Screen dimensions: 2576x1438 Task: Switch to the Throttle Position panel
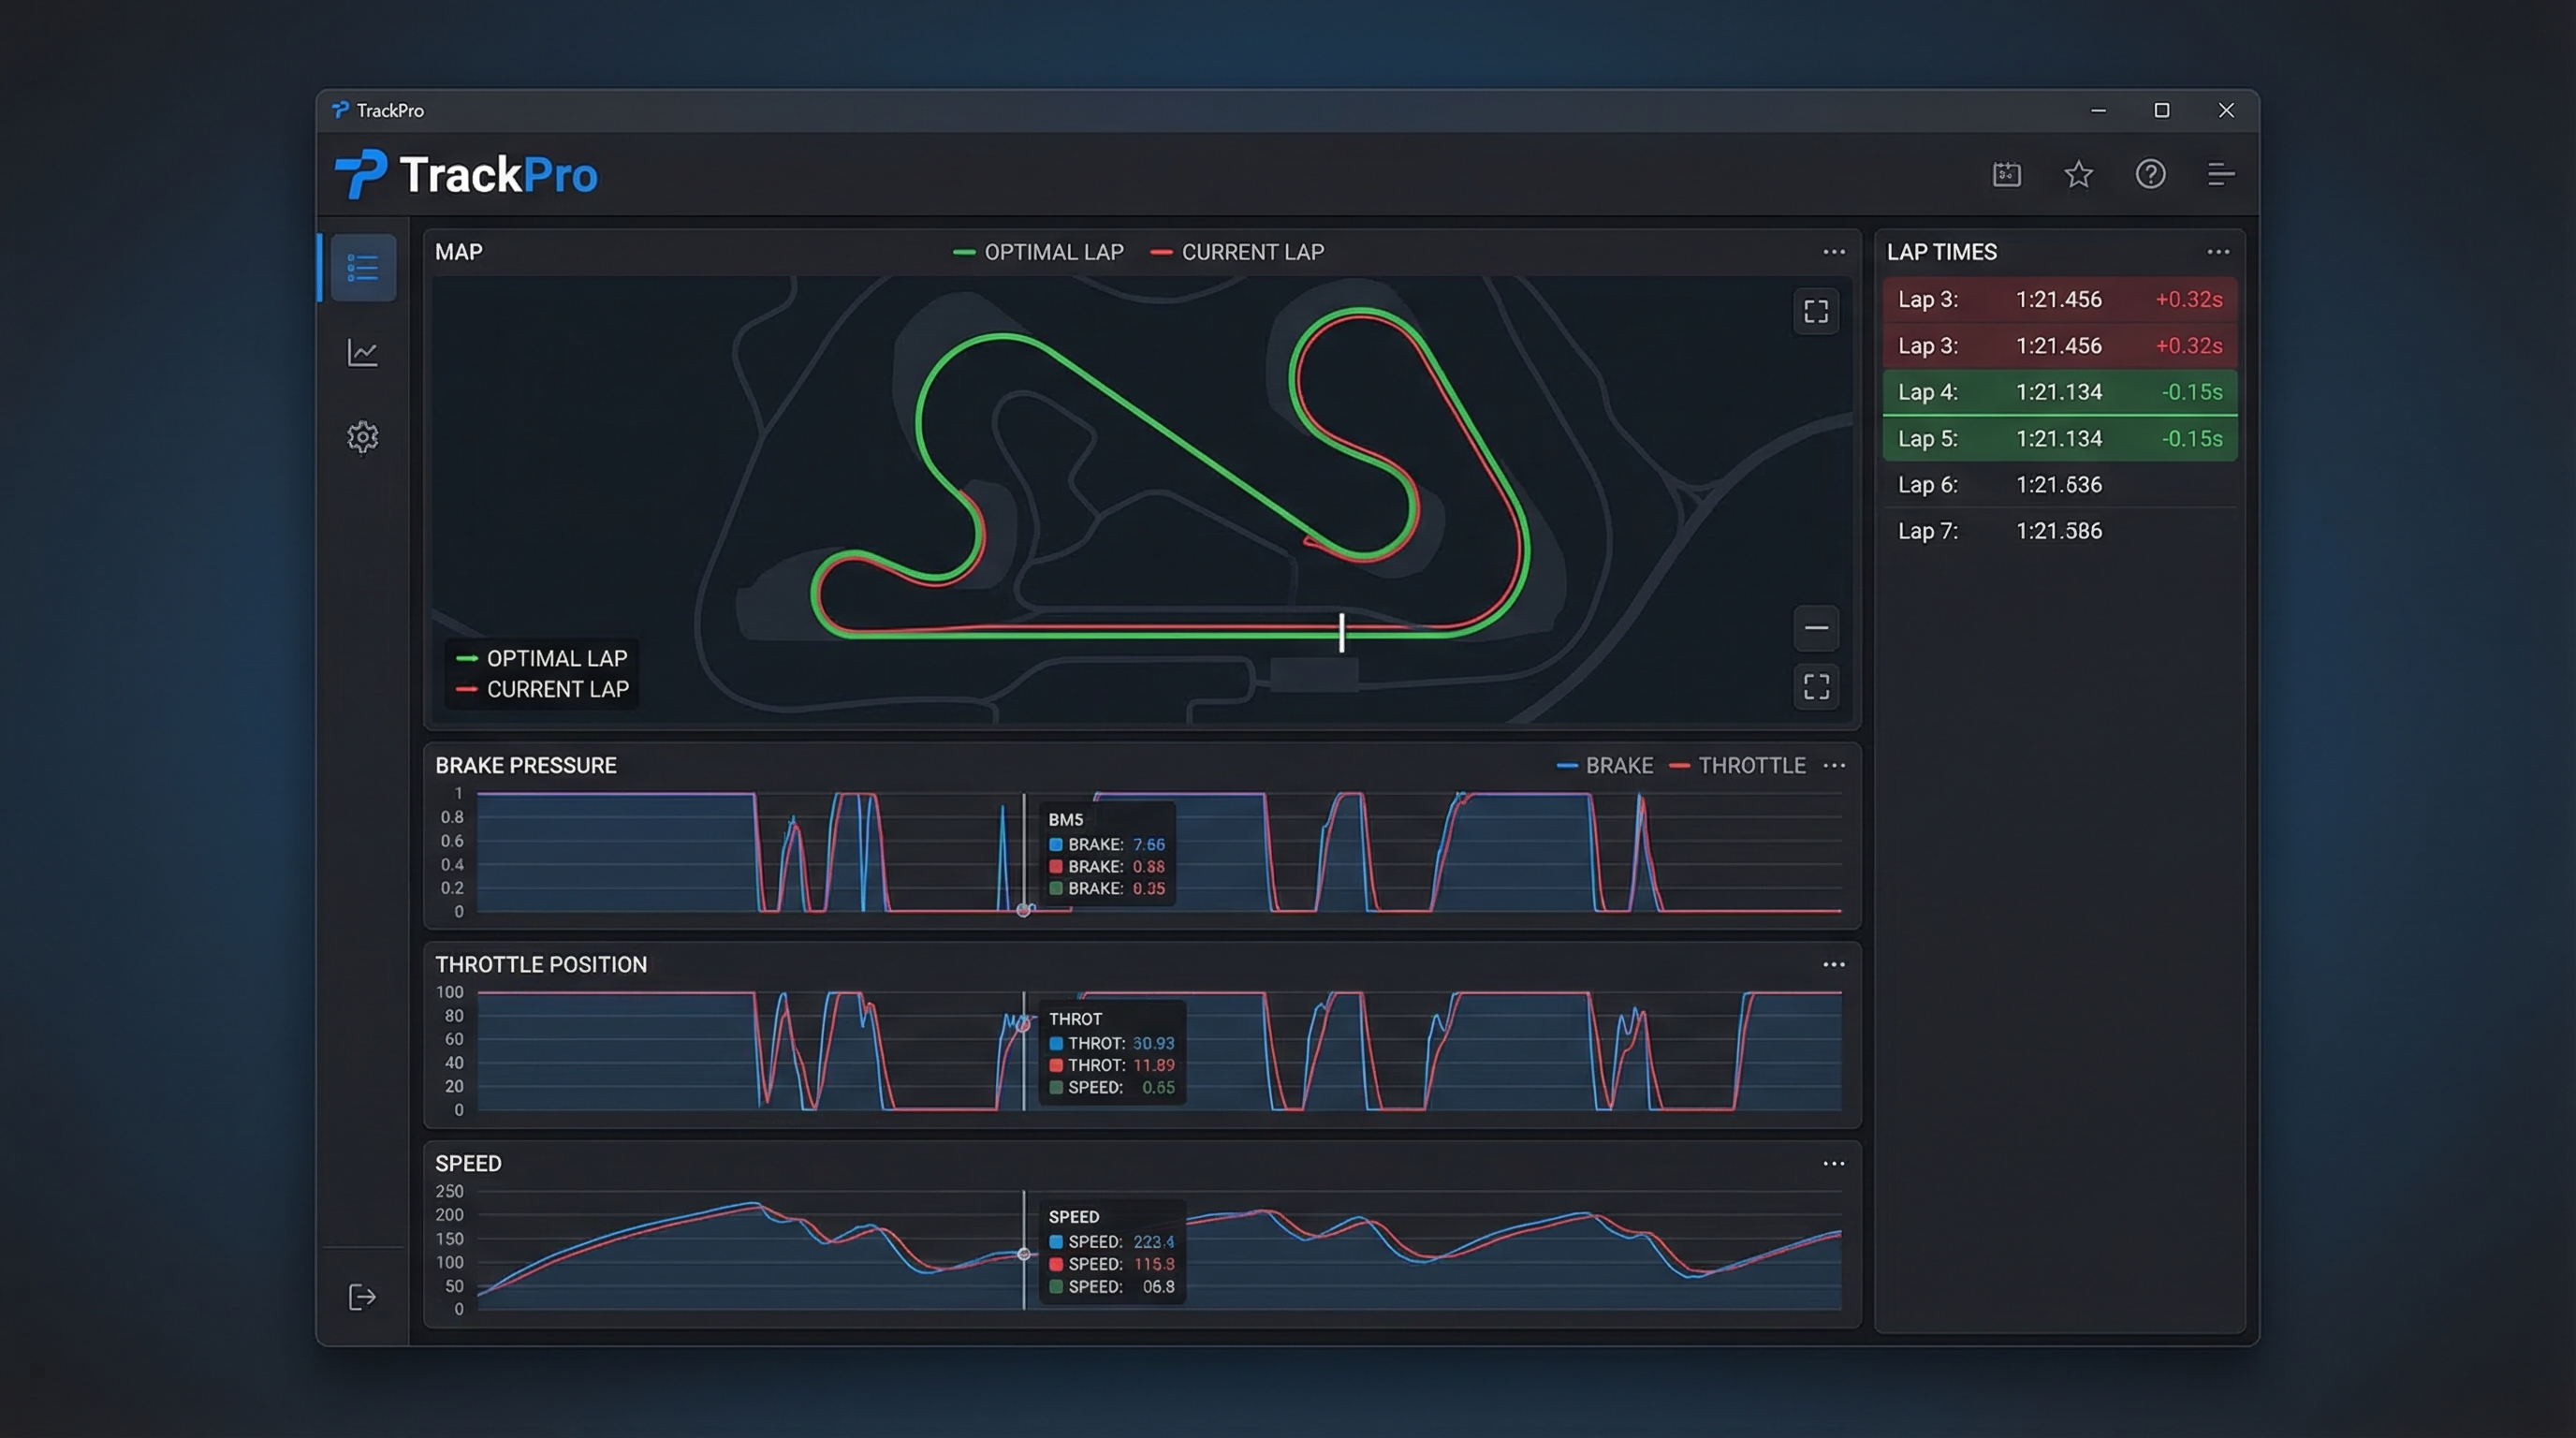[541, 964]
